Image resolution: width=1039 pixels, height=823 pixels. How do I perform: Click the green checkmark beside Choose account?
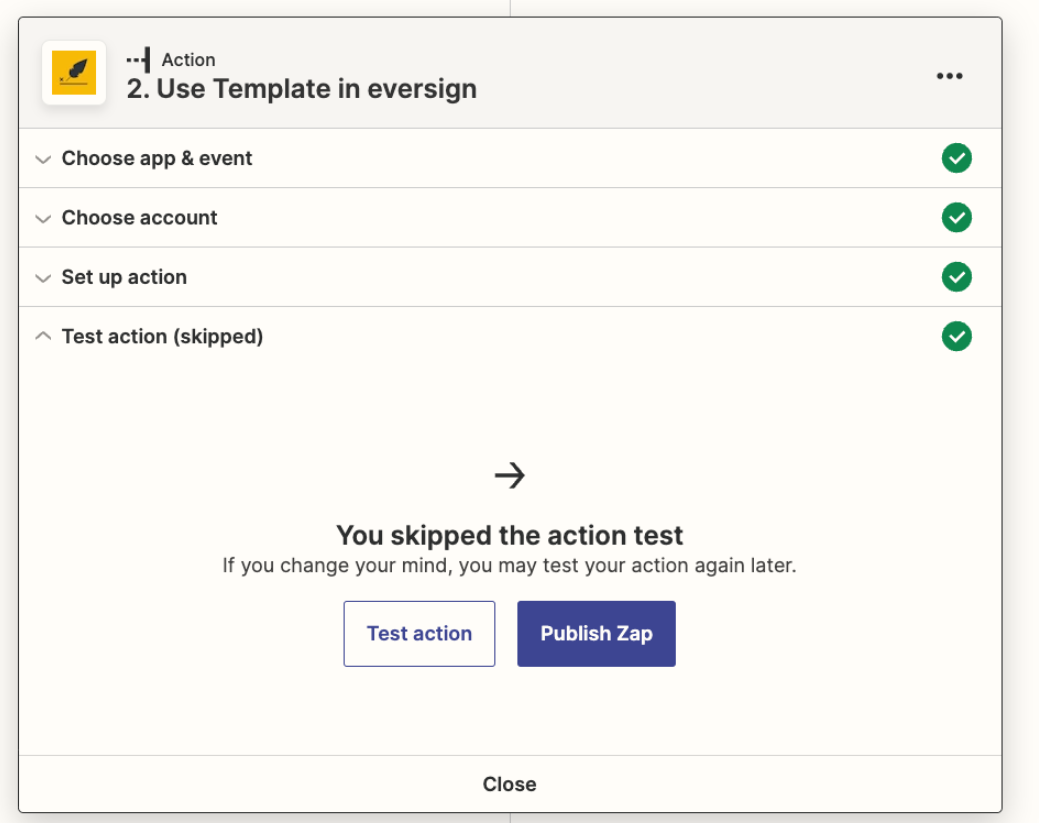956,217
